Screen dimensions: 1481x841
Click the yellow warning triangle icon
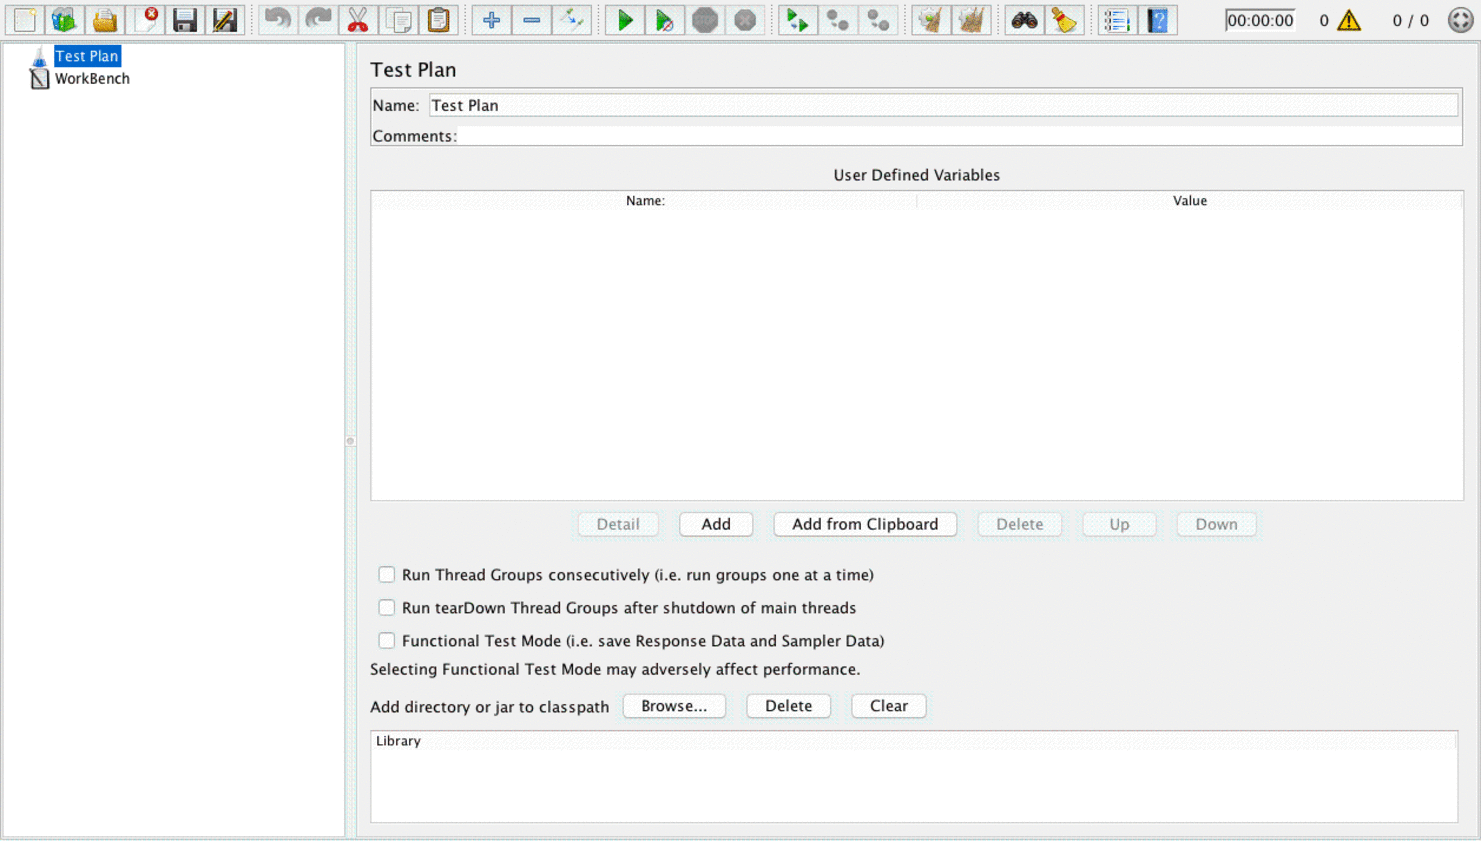(x=1349, y=20)
